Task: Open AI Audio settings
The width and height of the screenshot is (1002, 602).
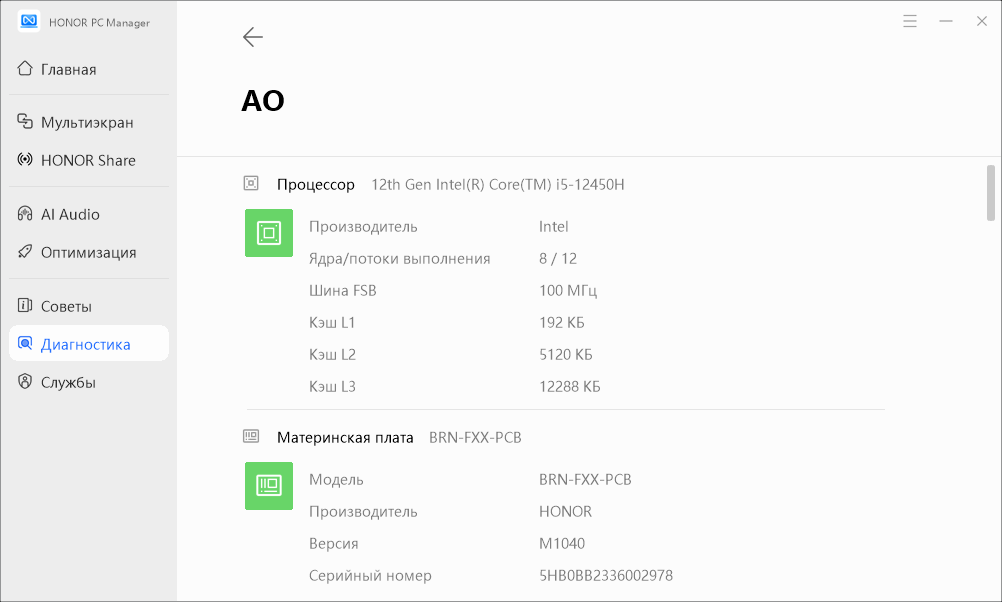Action: tap(70, 214)
